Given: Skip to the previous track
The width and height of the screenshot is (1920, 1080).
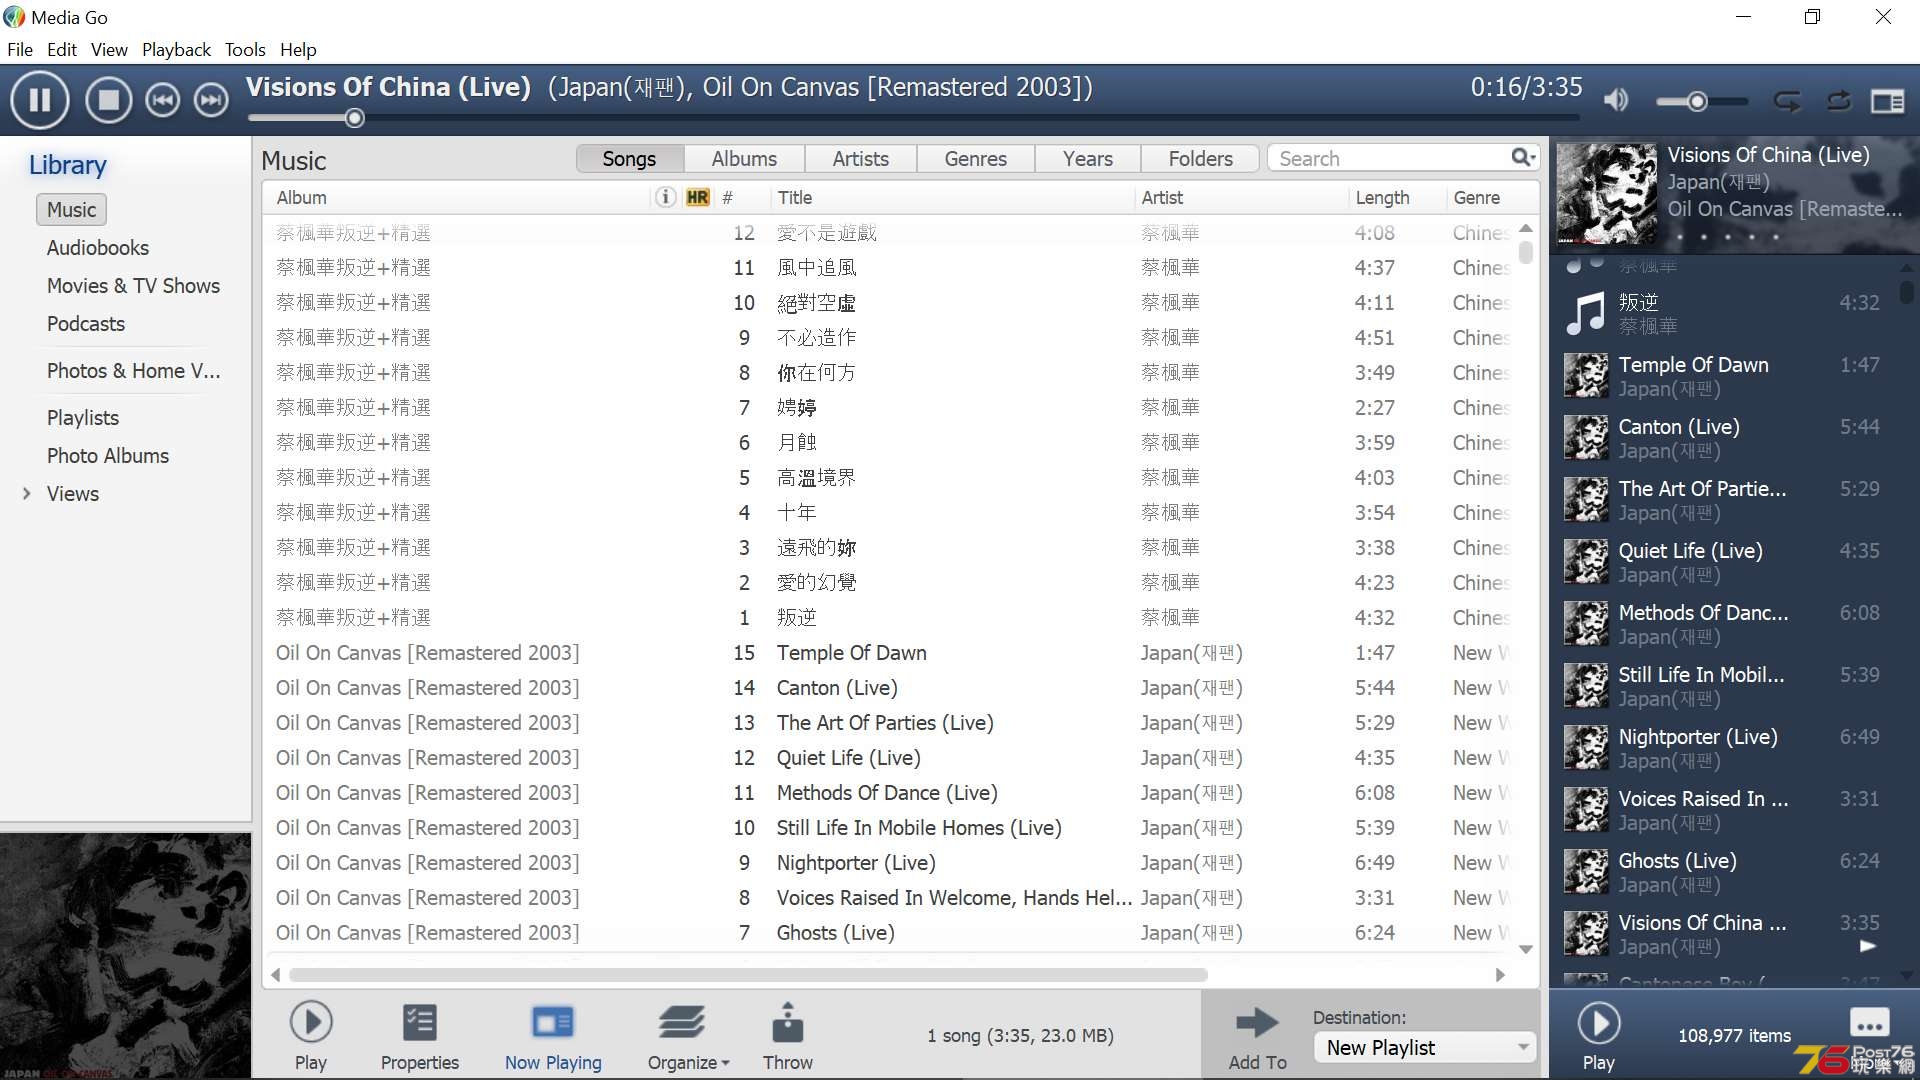Looking at the screenshot, I should [163, 100].
